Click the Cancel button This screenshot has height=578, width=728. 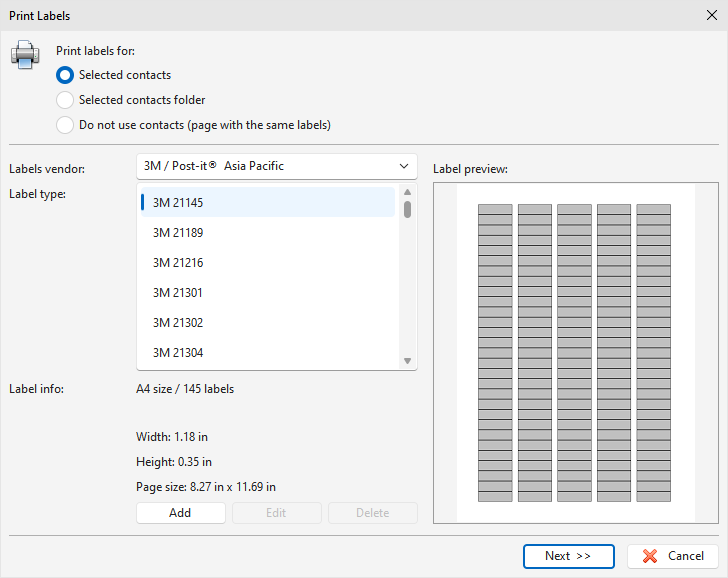tap(673, 556)
